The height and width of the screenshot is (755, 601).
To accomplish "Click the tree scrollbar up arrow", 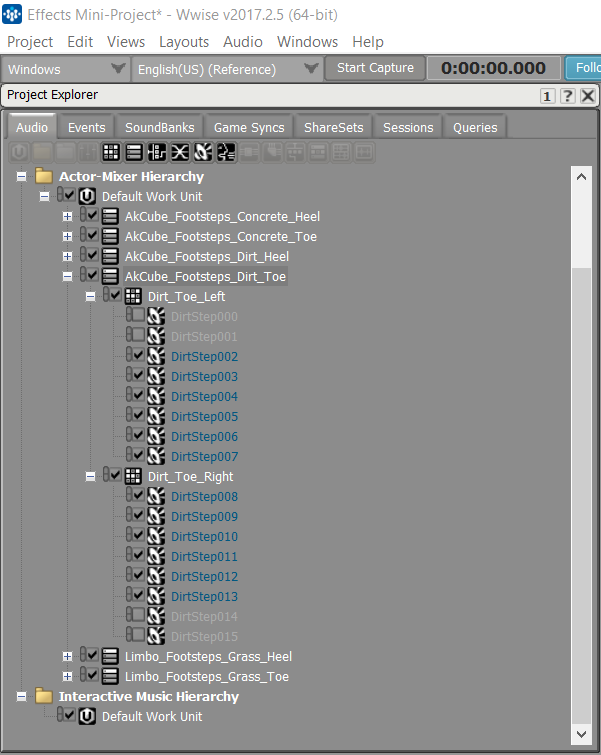I will point(581,177).
